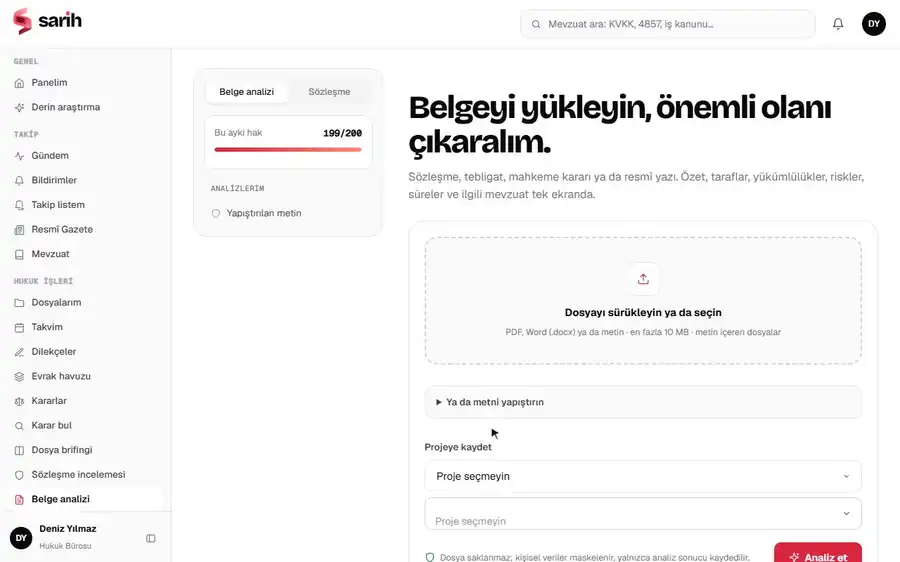Click the Karar bul search icon
Screen dimensions: 900x562
tap(19, 426)
